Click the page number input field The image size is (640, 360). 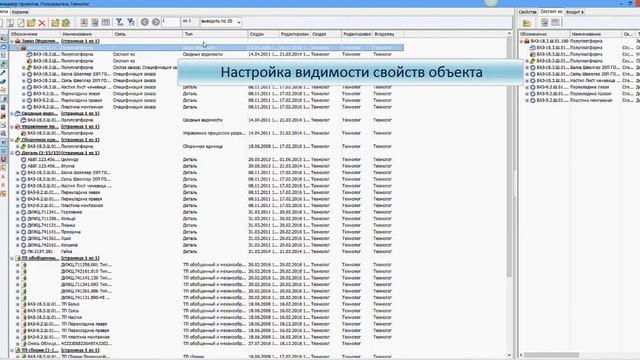point(170,22)
